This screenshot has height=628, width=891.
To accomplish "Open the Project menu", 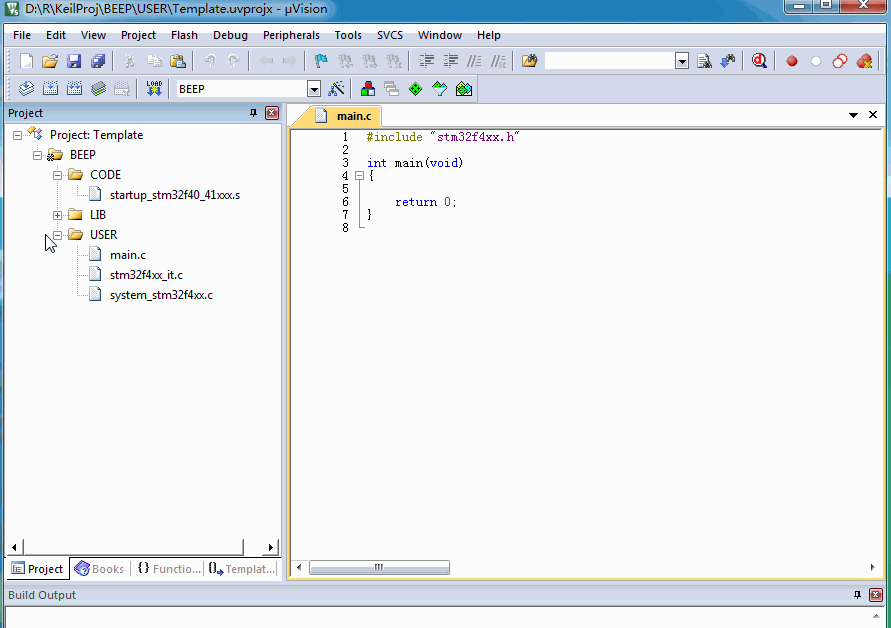I will 138,35.
